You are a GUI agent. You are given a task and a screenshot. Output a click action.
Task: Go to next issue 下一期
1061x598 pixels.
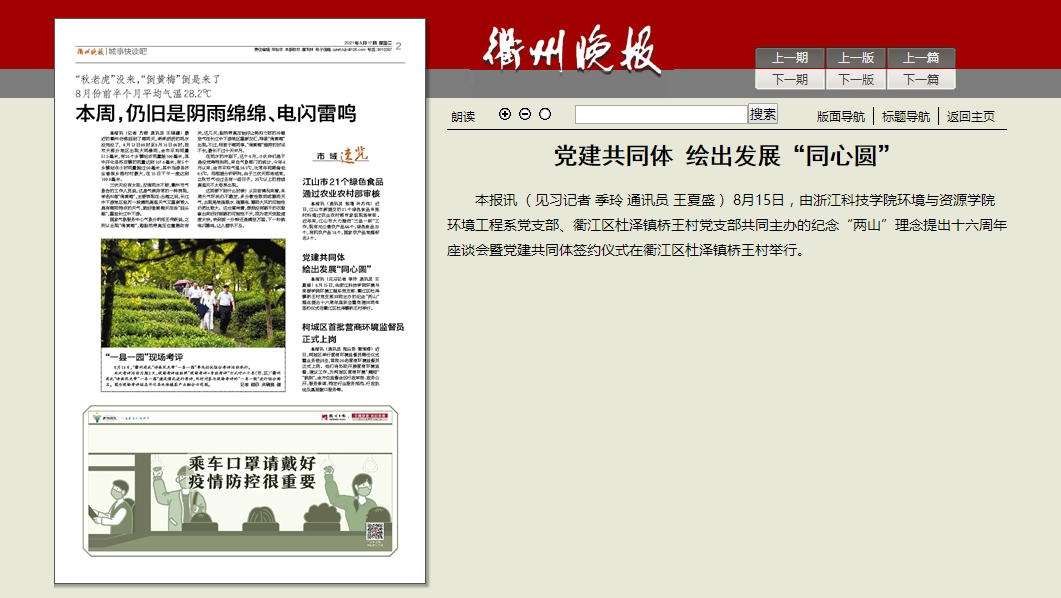[x=789, y=79]
